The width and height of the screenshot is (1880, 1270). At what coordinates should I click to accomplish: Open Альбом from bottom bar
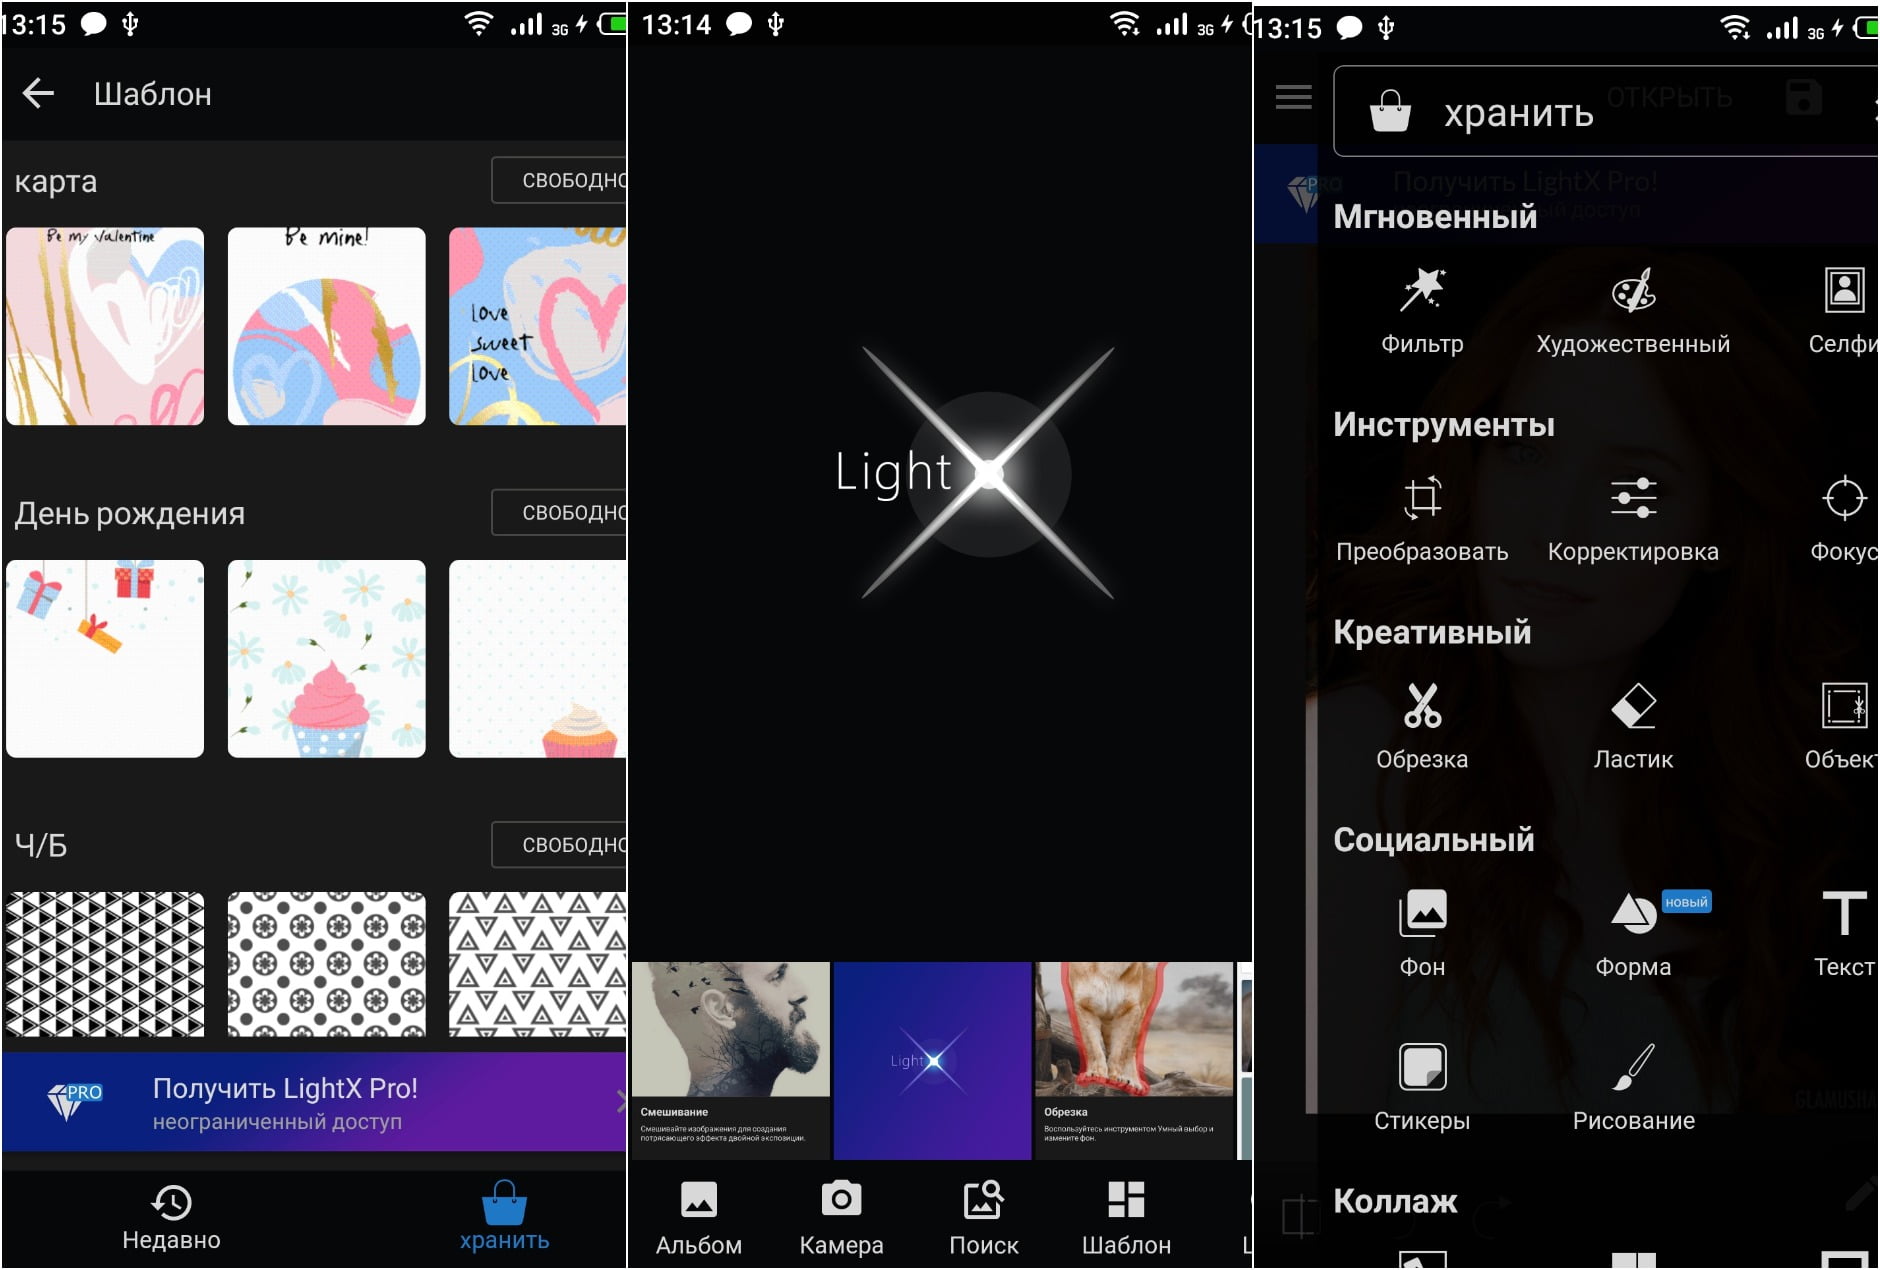699,1217
